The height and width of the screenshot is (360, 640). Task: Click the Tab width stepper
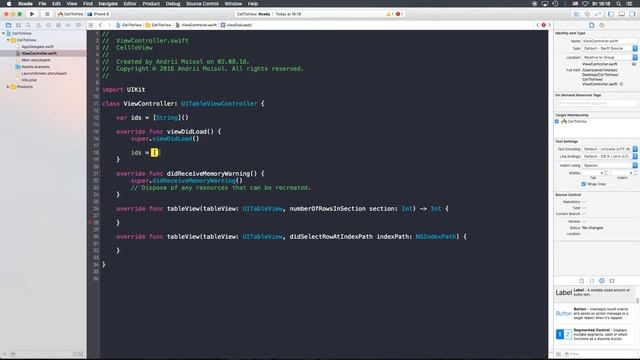(606, 173)
